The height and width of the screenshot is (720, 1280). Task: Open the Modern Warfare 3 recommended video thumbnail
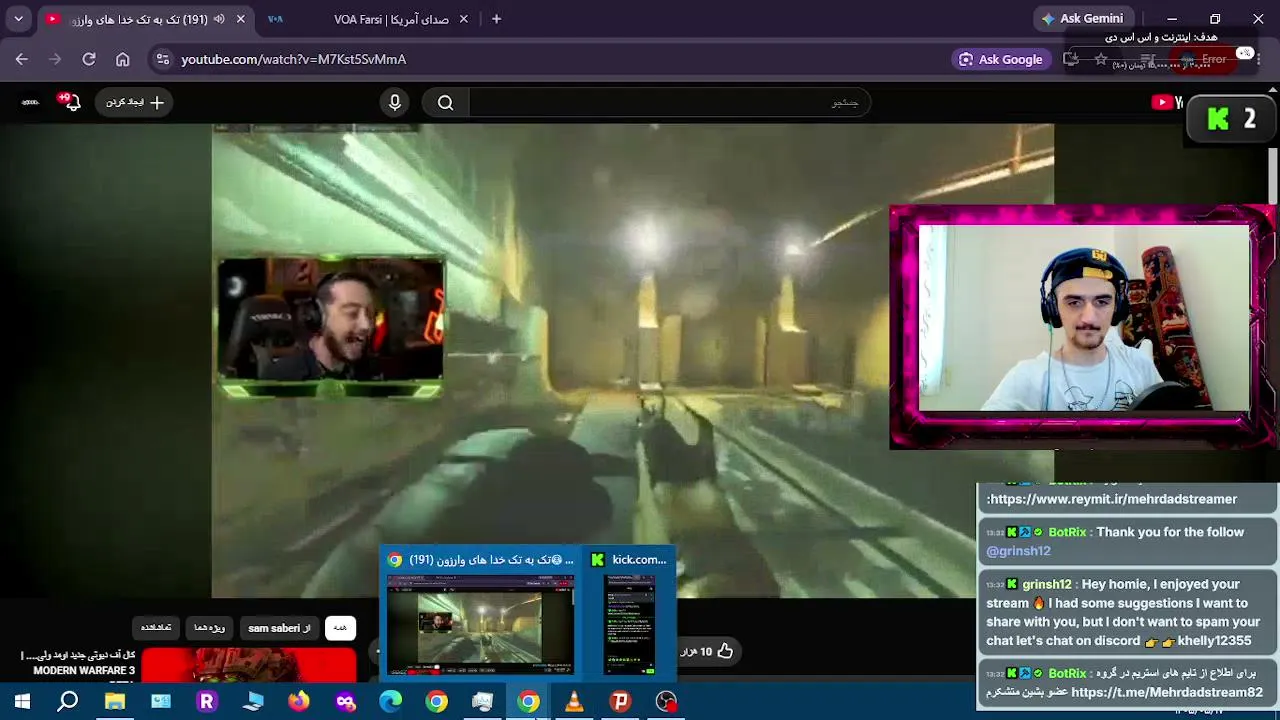click(248, 665)
